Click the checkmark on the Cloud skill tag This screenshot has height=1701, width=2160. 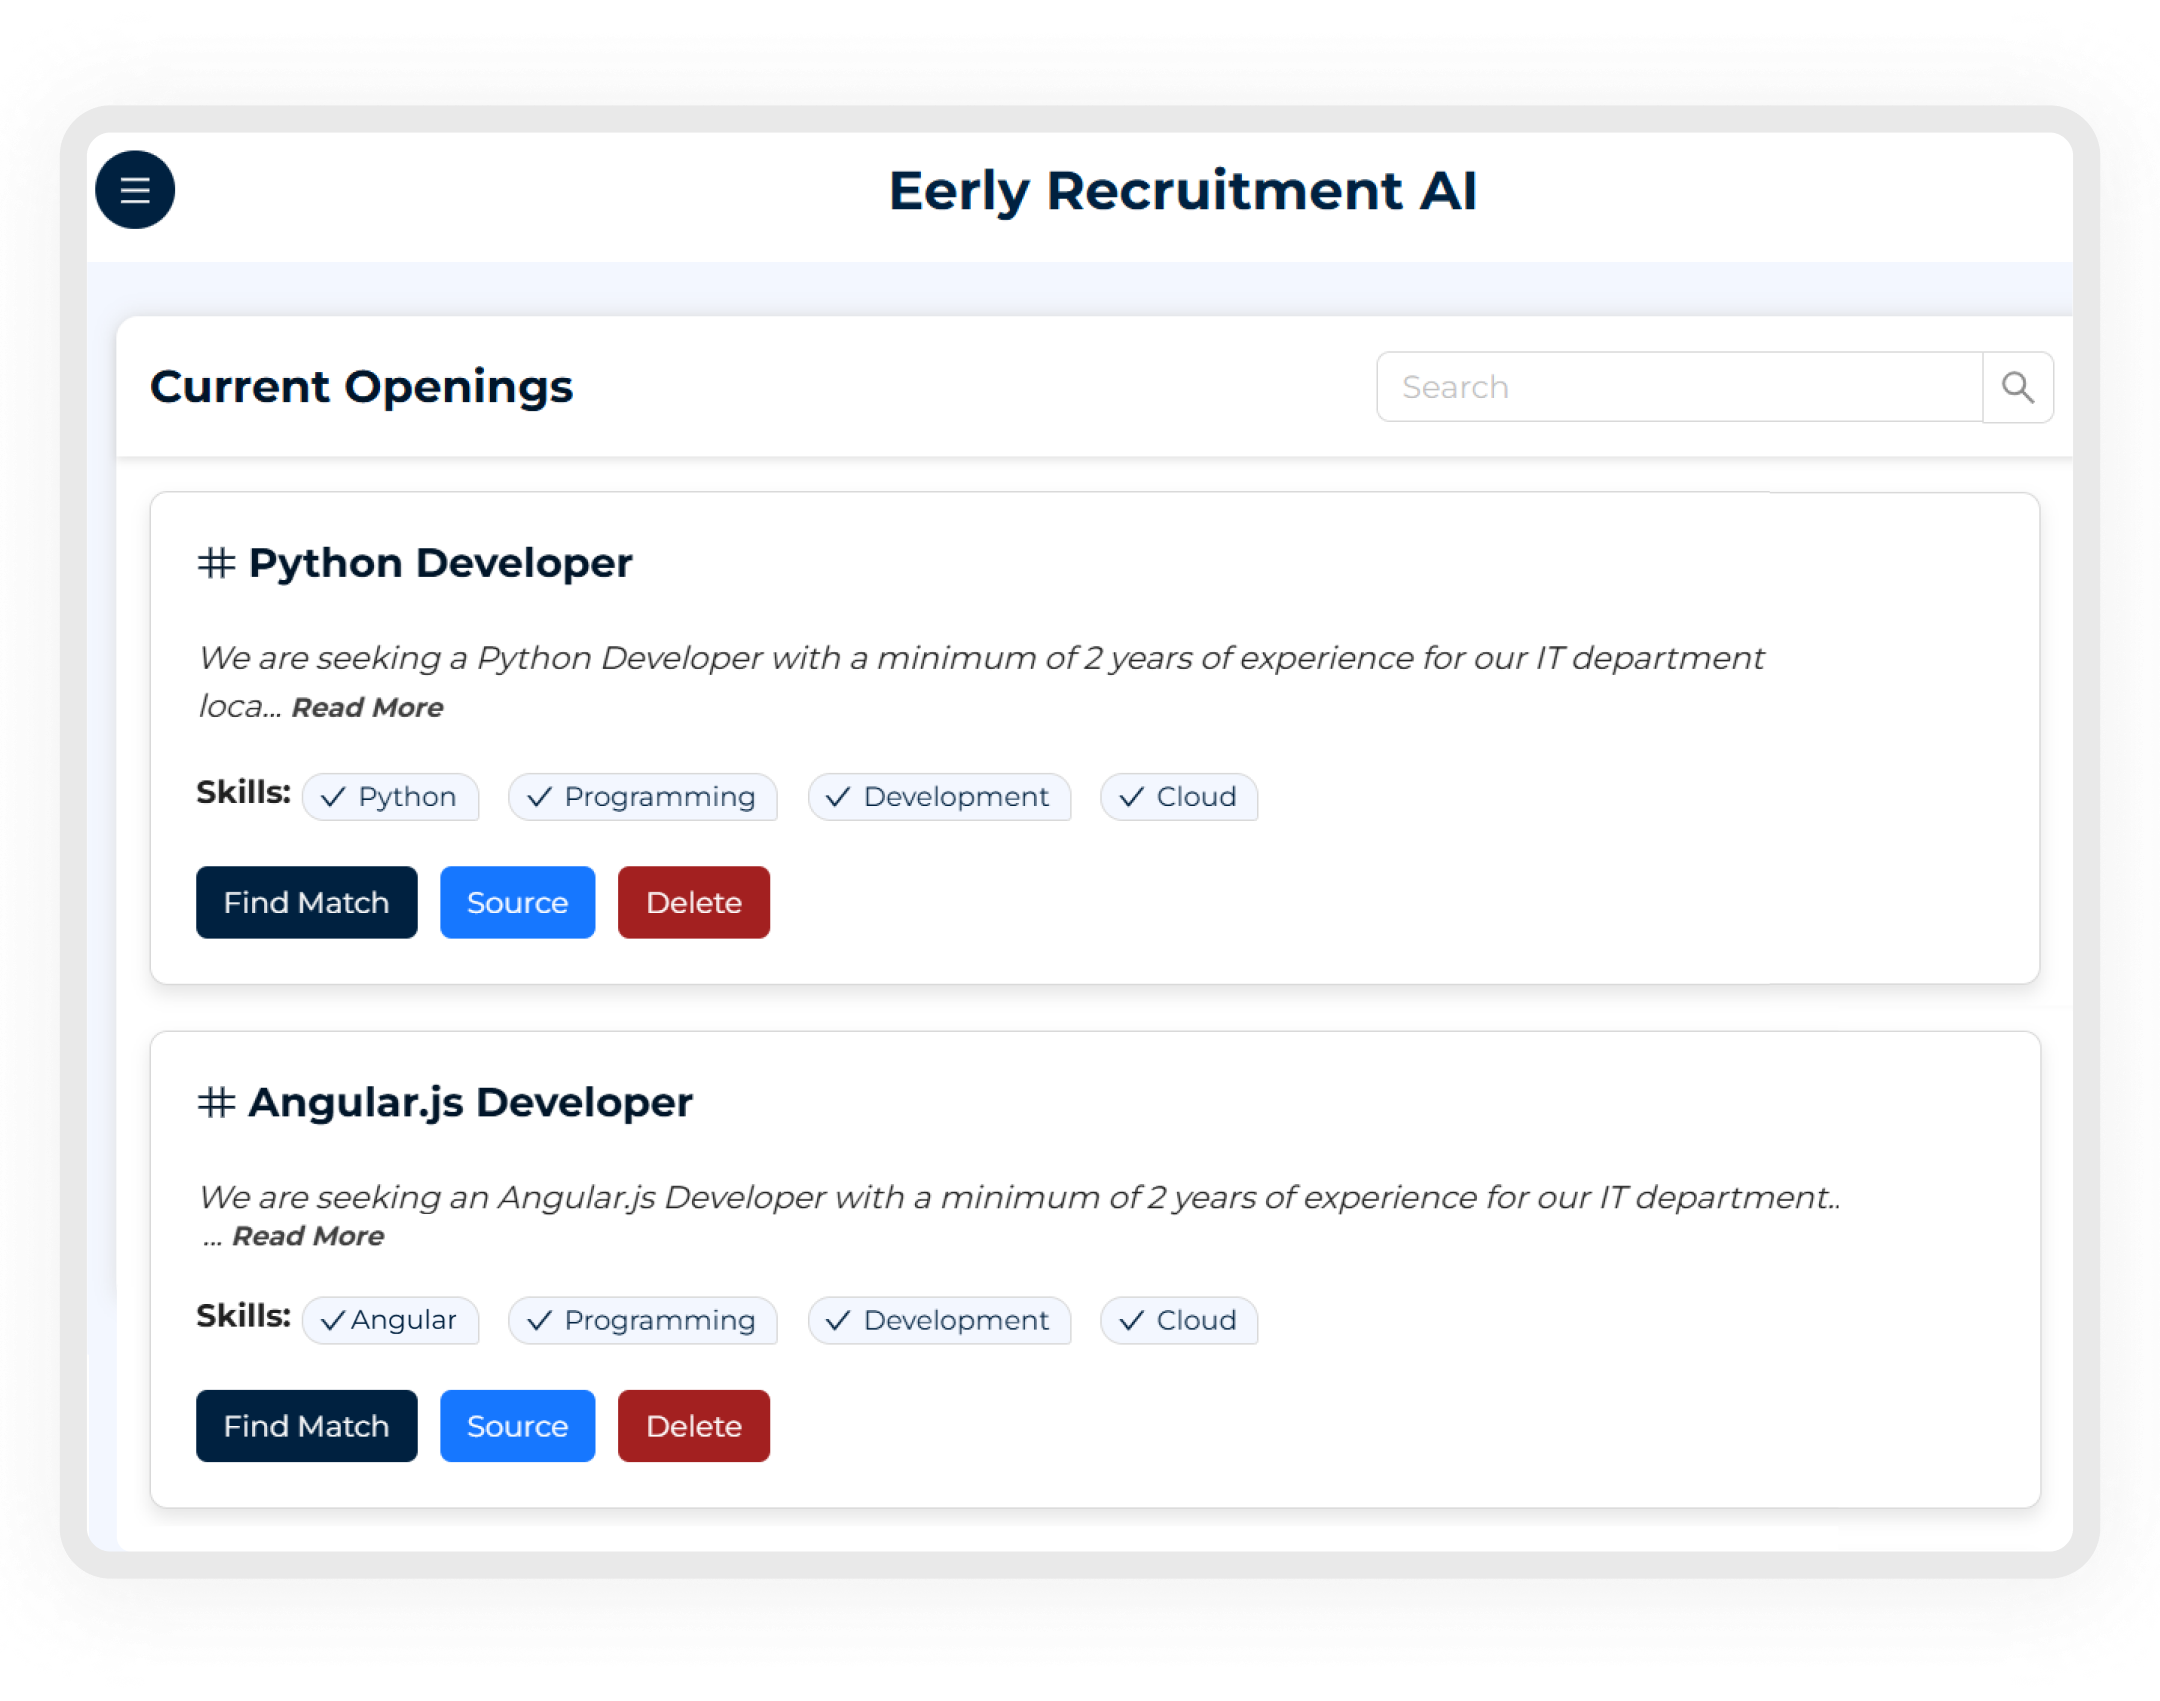(x=1131, y=797)
